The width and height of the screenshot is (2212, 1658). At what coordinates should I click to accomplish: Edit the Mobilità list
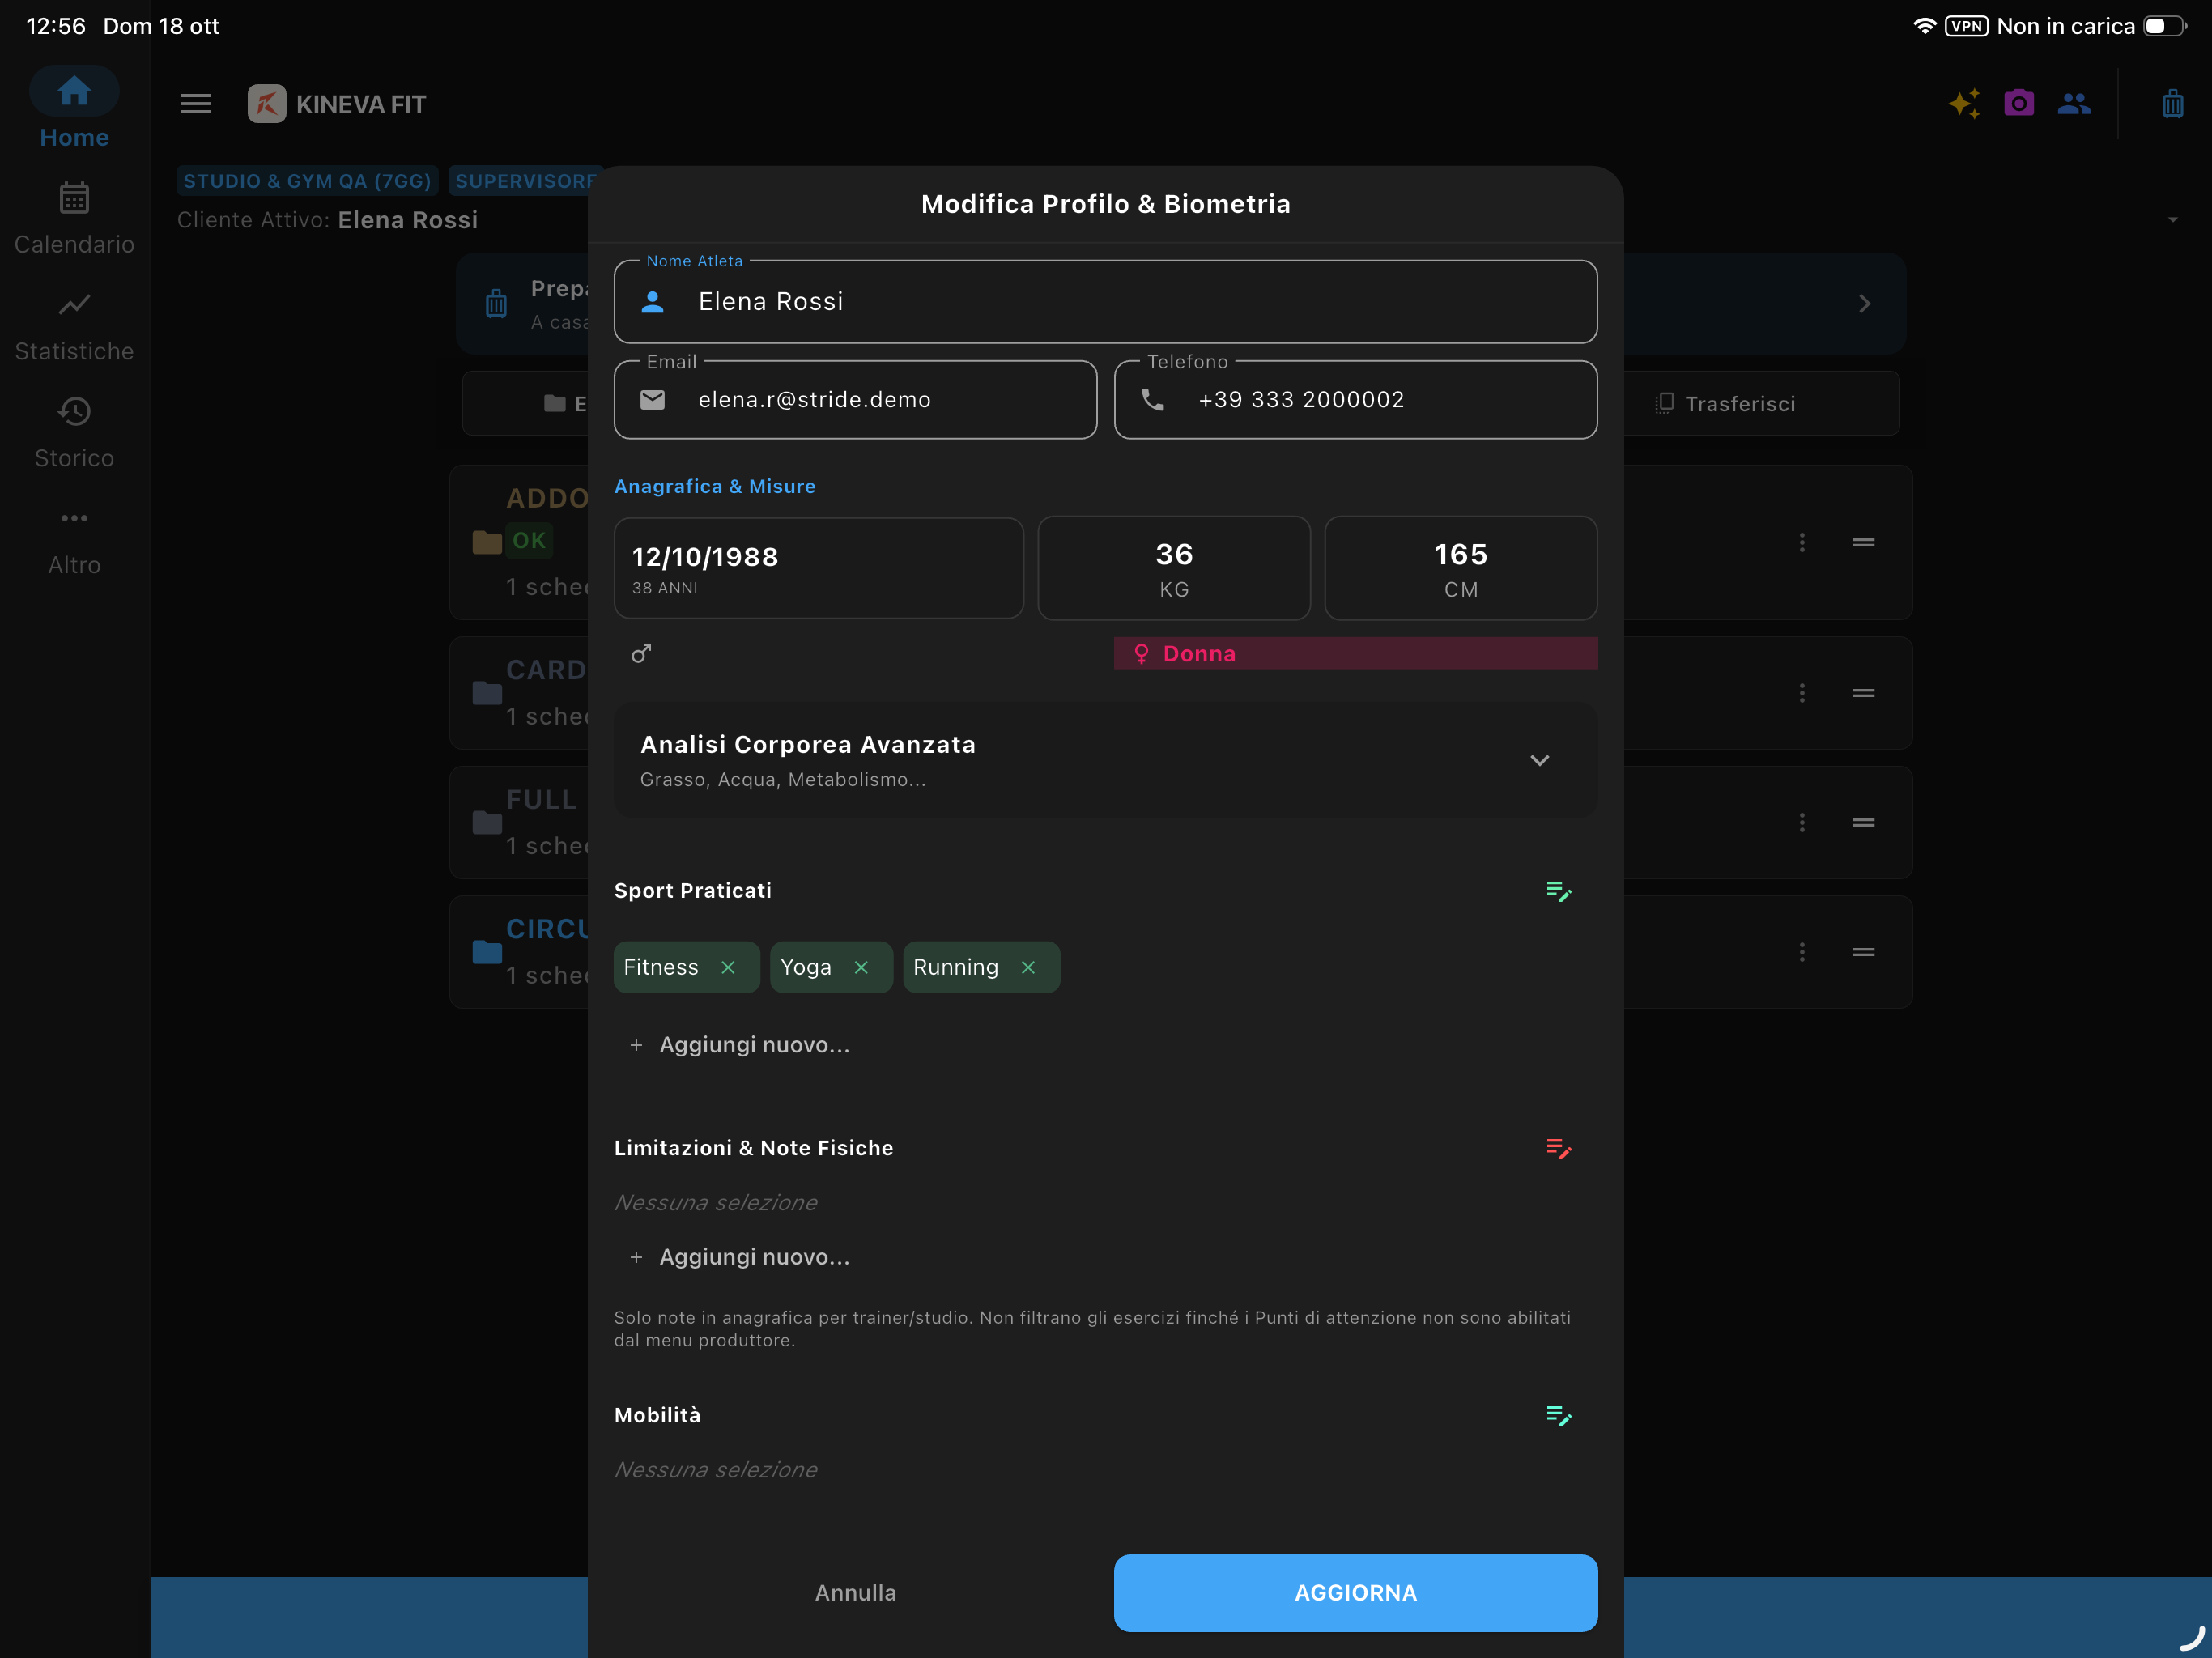[1558, 1415]
